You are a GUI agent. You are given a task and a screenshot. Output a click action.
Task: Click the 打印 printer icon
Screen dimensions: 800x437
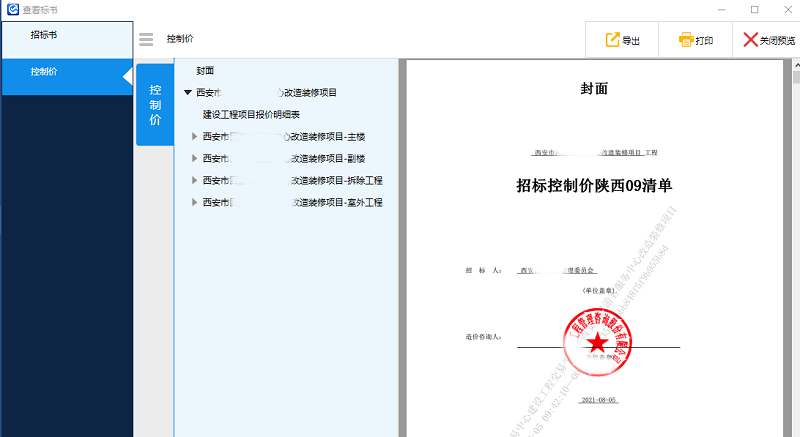pyautogui.click(x=686, y=40)
